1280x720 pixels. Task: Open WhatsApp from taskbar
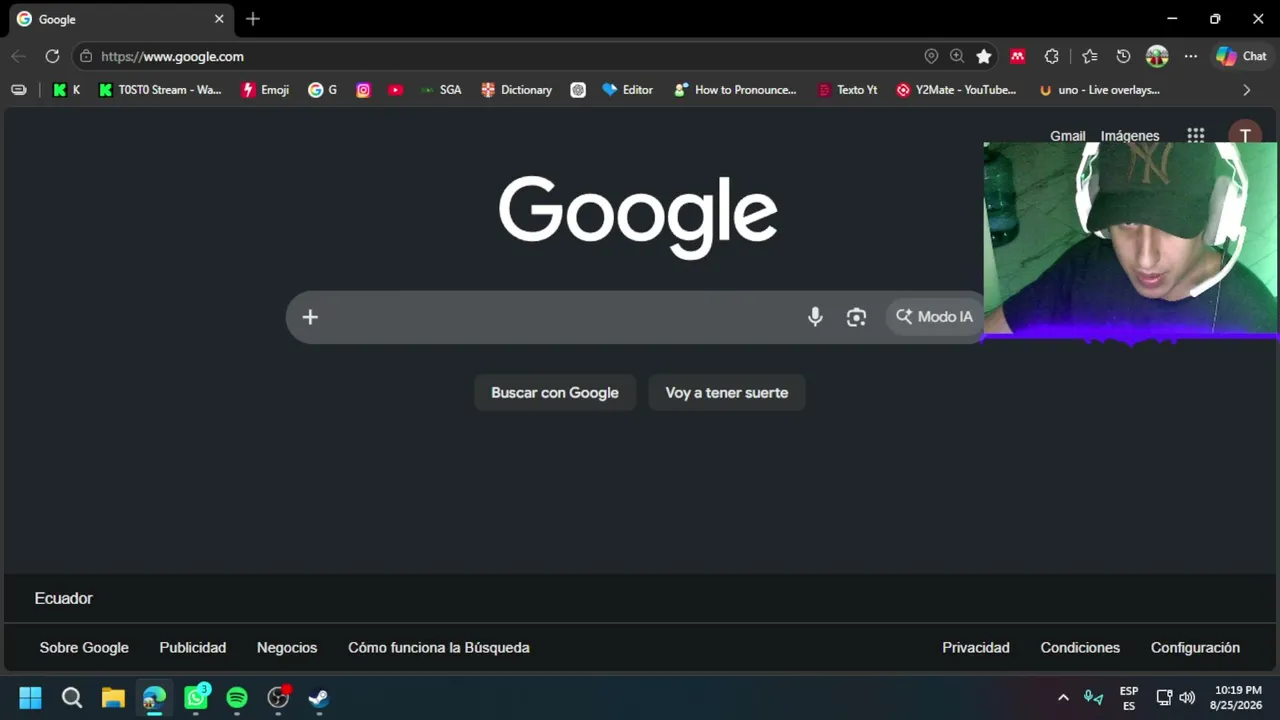[x=196, y=698]
